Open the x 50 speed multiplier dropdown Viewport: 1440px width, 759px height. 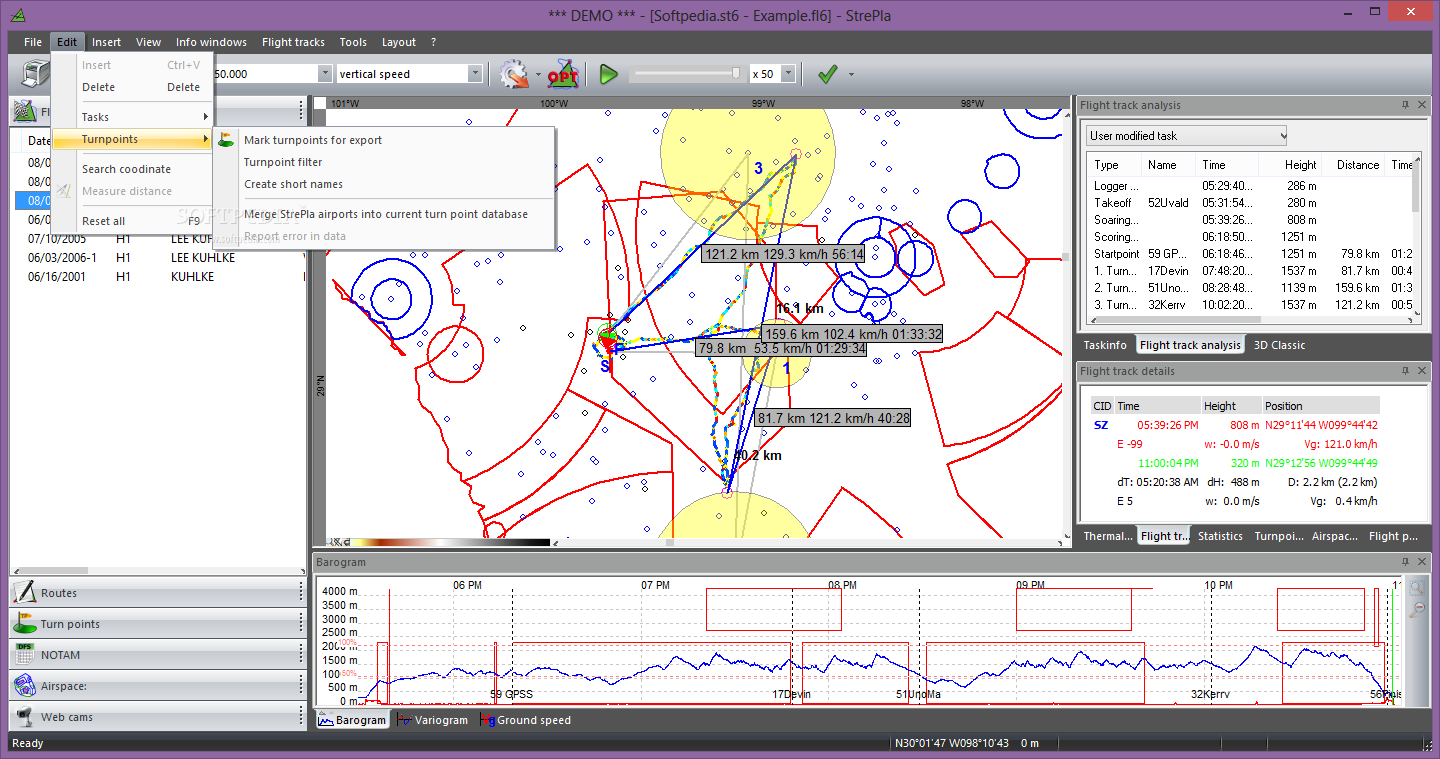pos(788,74)
